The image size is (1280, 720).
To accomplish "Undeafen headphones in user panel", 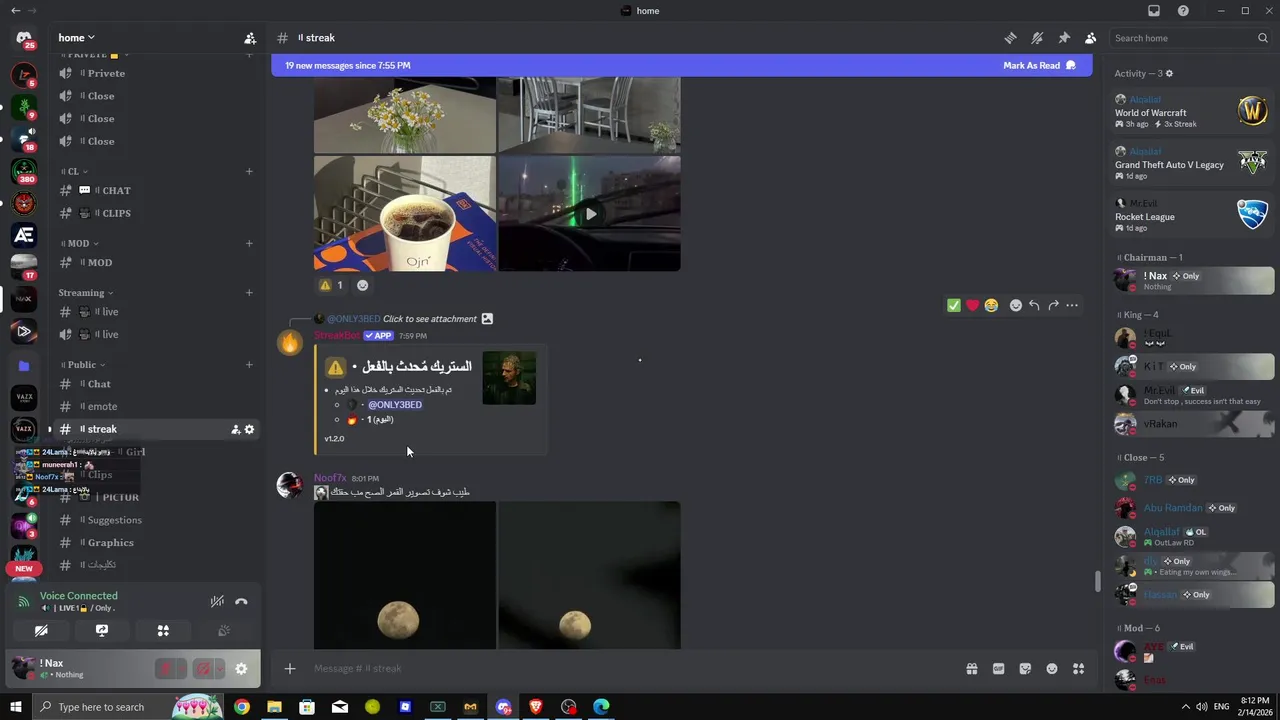I will [x=203, y=669].
